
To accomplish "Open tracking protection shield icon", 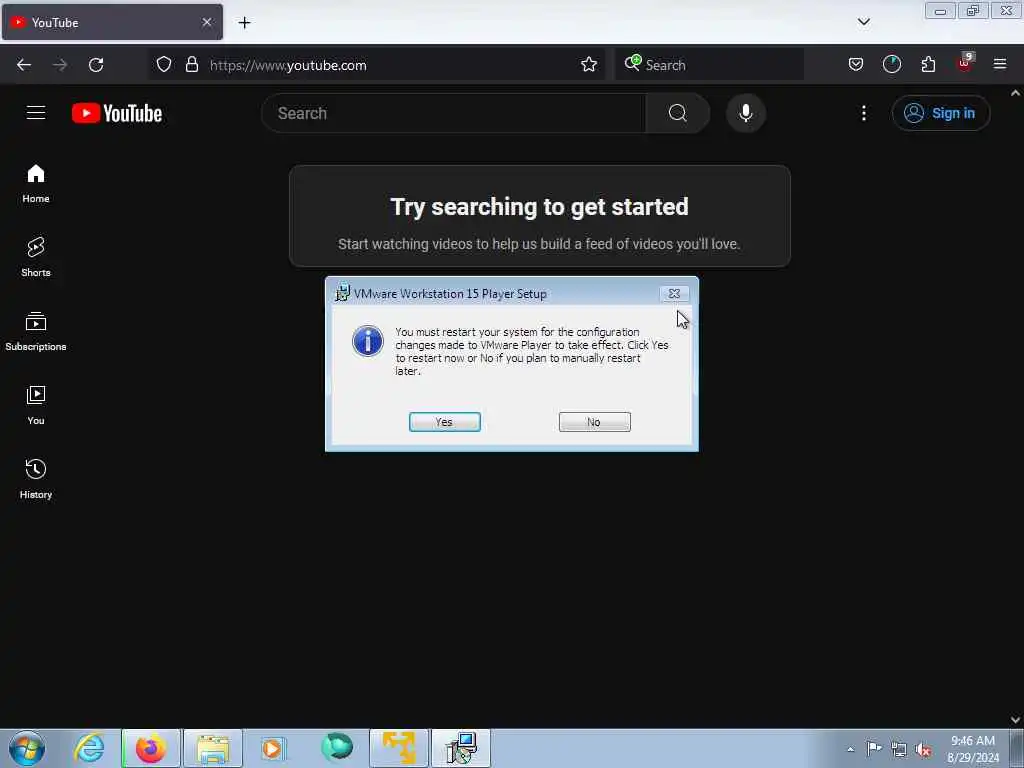I will [164, 65].
